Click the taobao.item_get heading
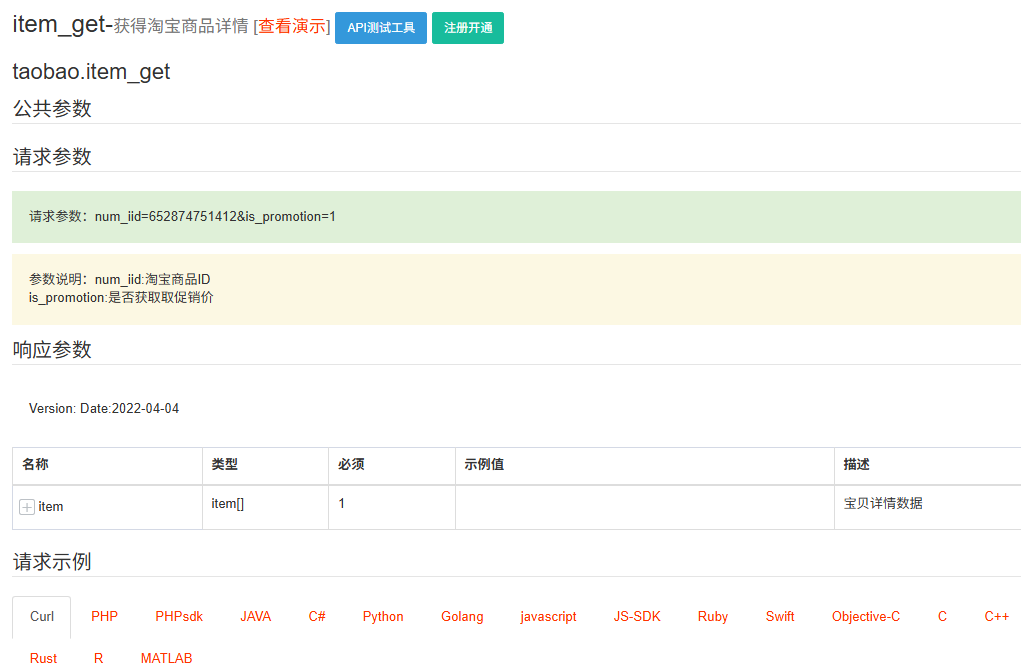 (91, 72)
